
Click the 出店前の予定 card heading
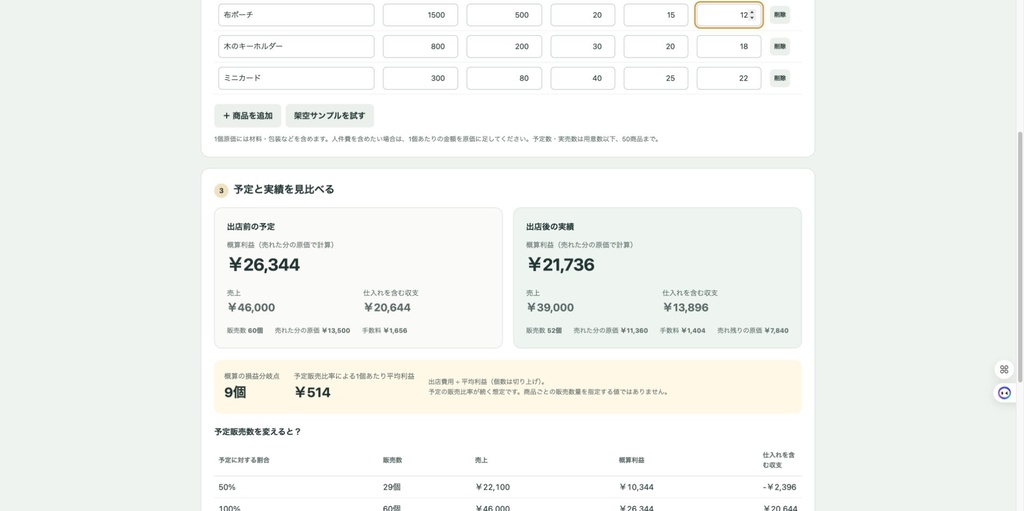(x=251, y=227)
